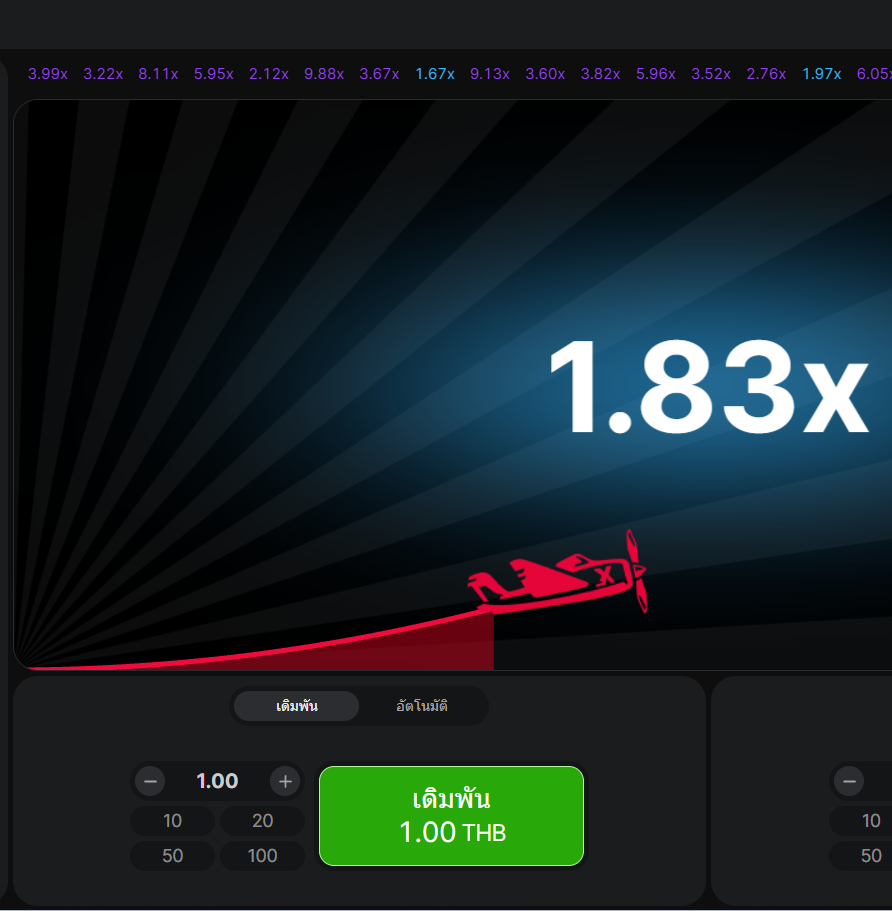Screen dimensions: 892x911
Task: Decrease the 1.00 bet with minus button
Action: pos(150,781)
